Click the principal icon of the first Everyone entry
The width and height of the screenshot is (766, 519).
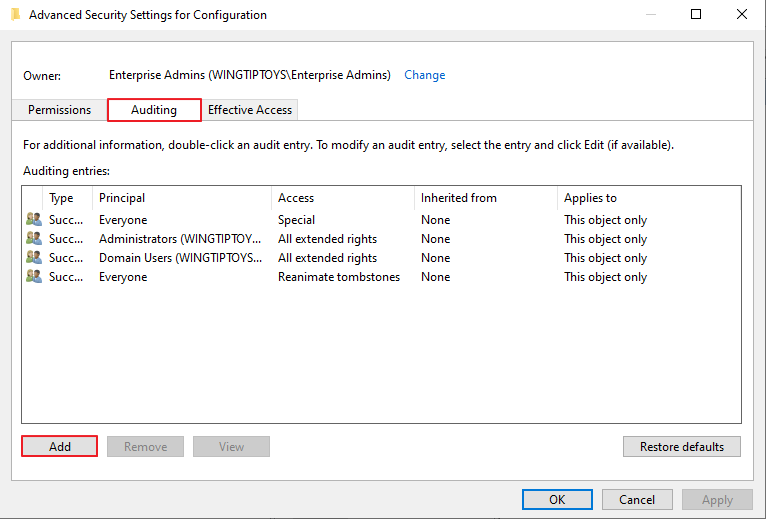[34, 219]
